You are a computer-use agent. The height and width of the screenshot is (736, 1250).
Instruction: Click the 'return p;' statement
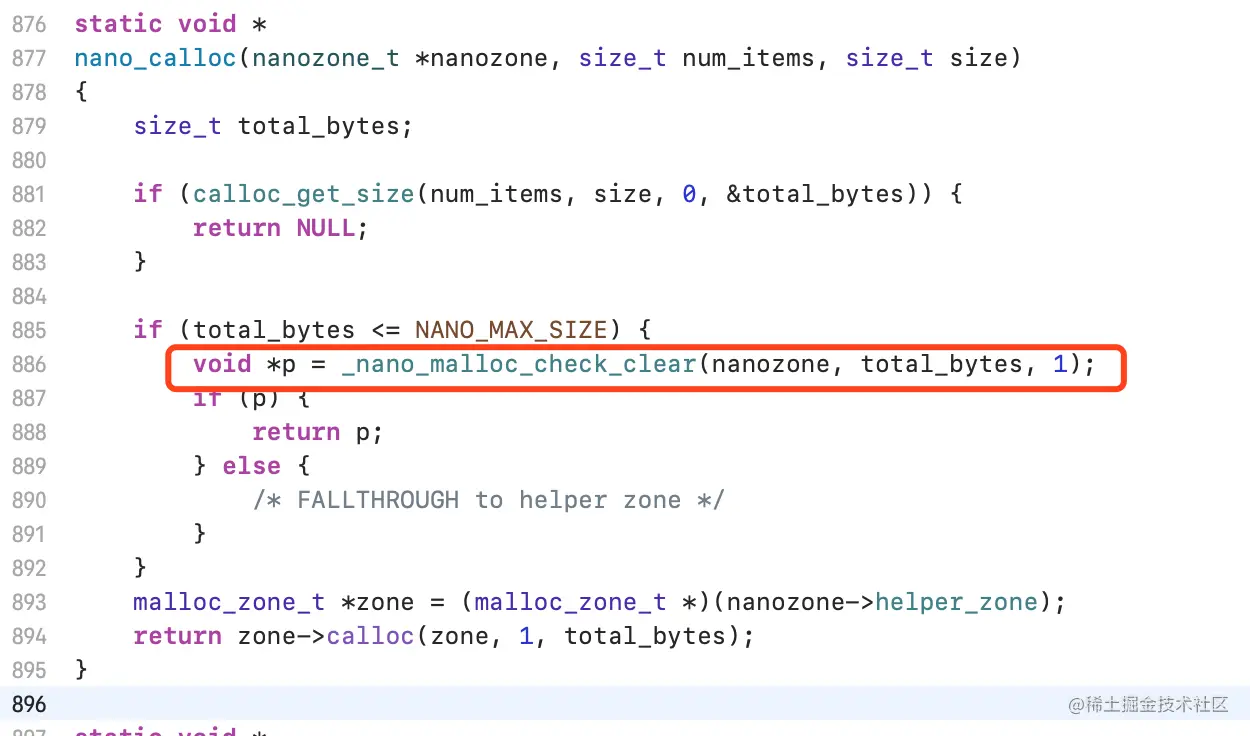(318, 432)
